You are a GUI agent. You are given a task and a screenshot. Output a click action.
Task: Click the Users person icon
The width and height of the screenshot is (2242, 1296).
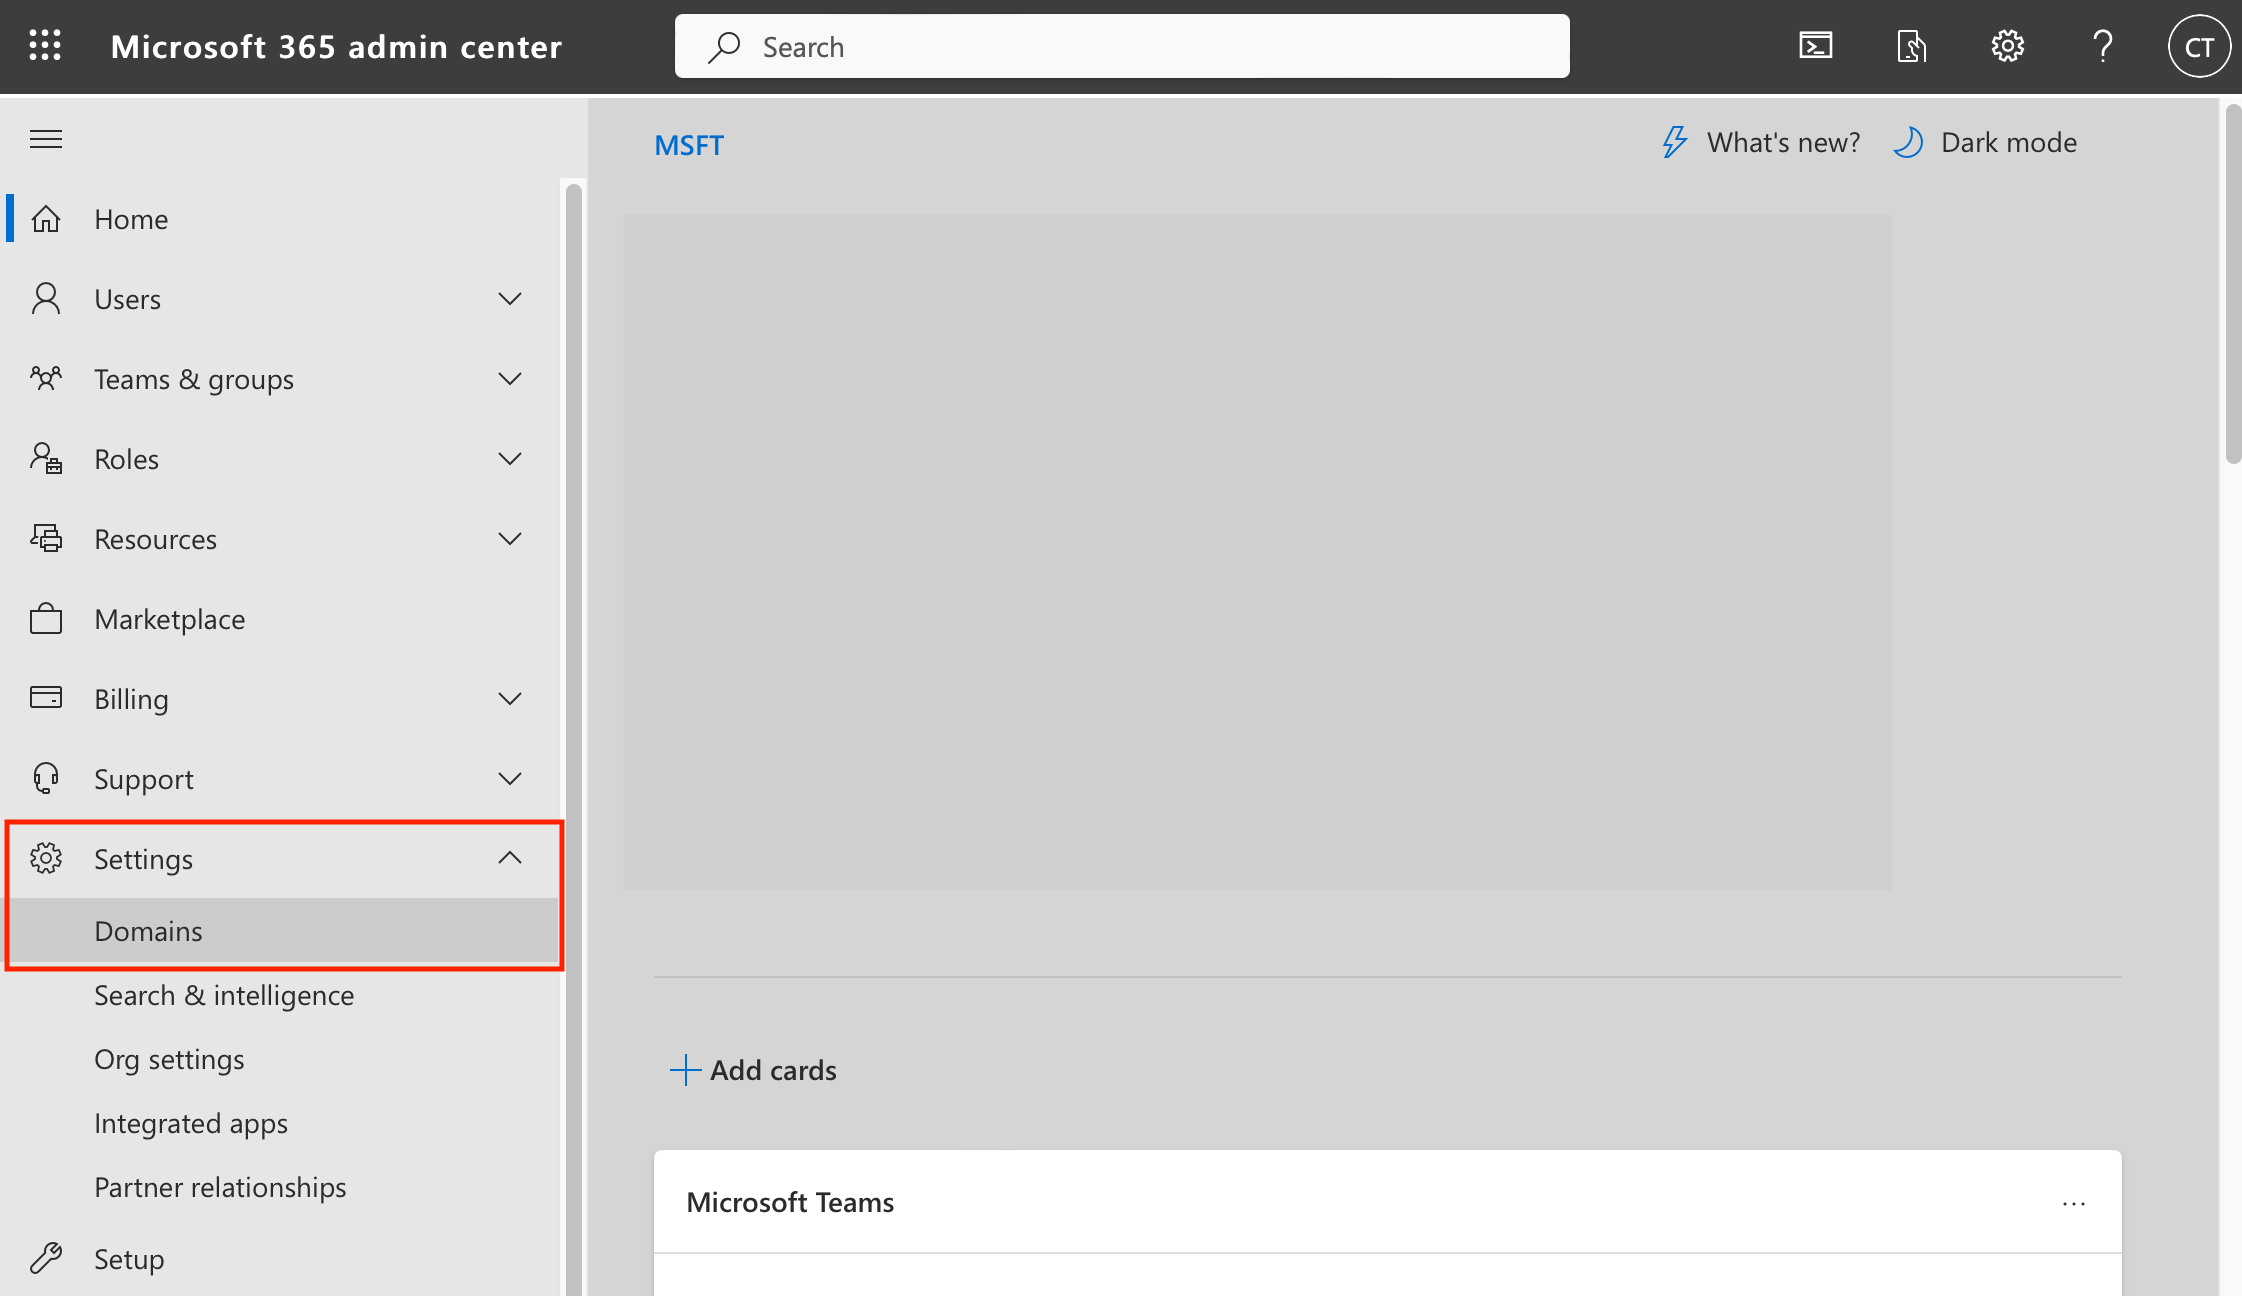pos(46,299)
